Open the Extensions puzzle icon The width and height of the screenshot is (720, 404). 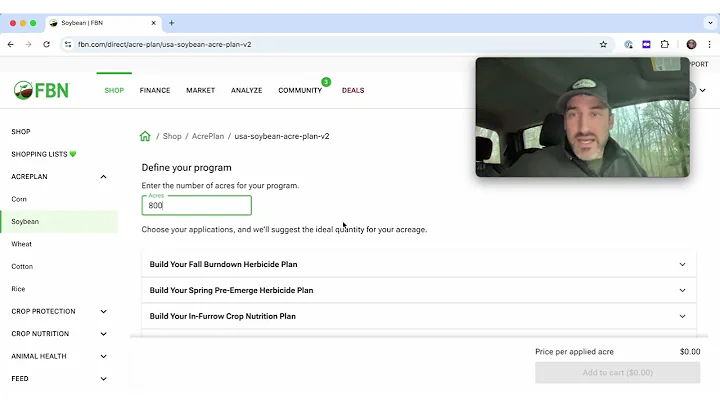pos(664,45)
